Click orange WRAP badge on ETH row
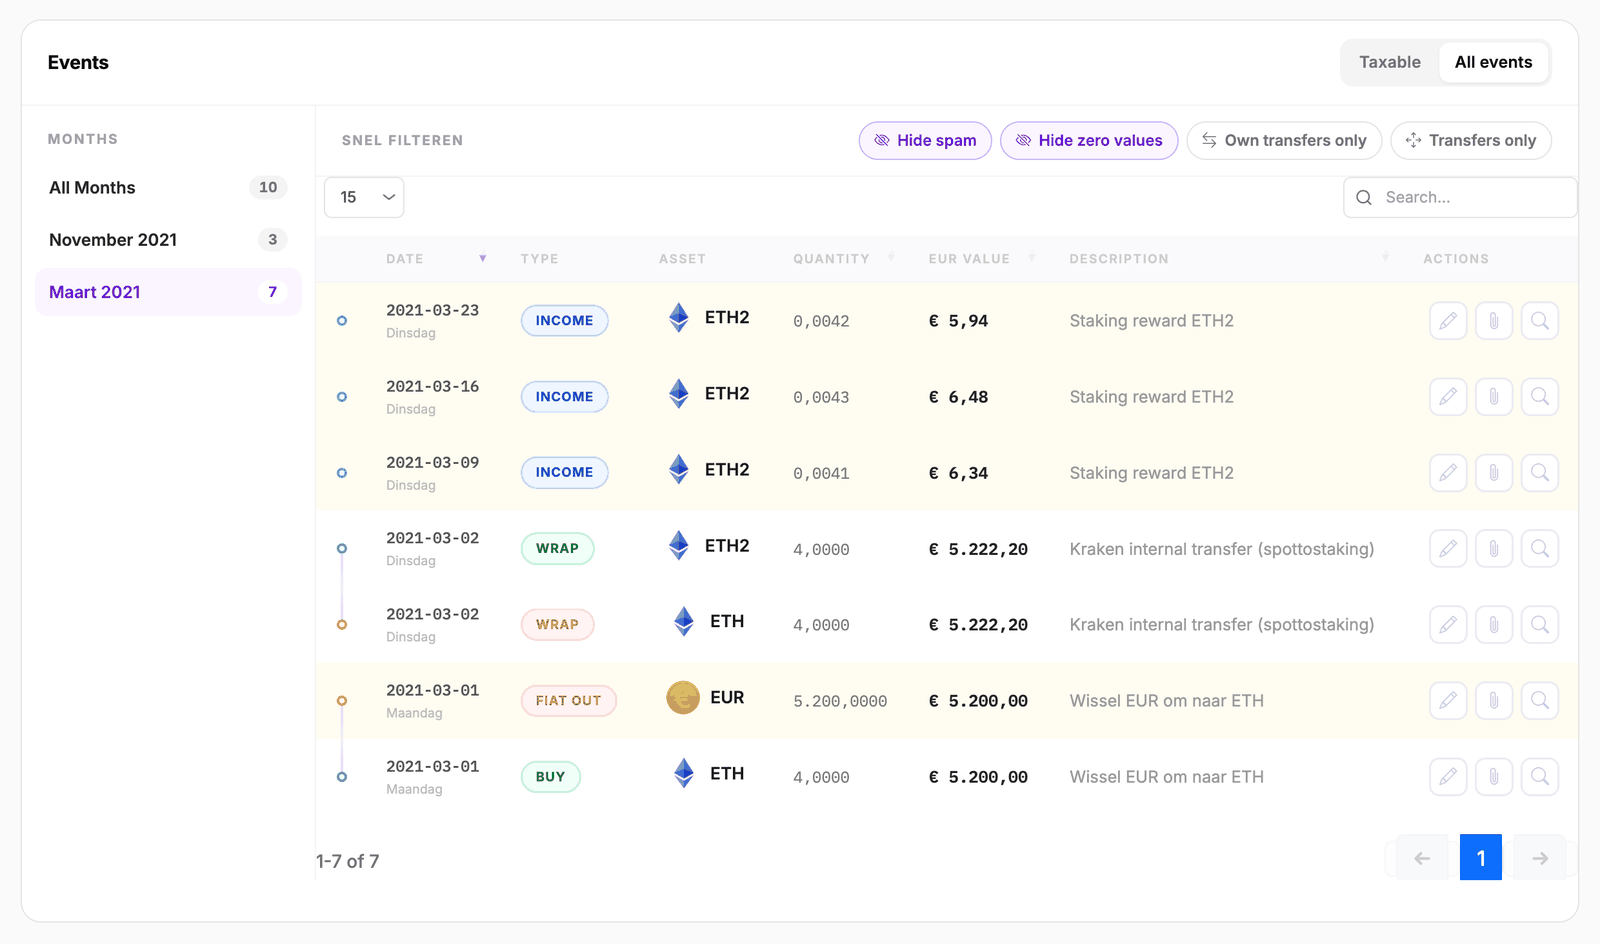Image resolution: width=1600 pixels, height=944 pixels. 557,625
